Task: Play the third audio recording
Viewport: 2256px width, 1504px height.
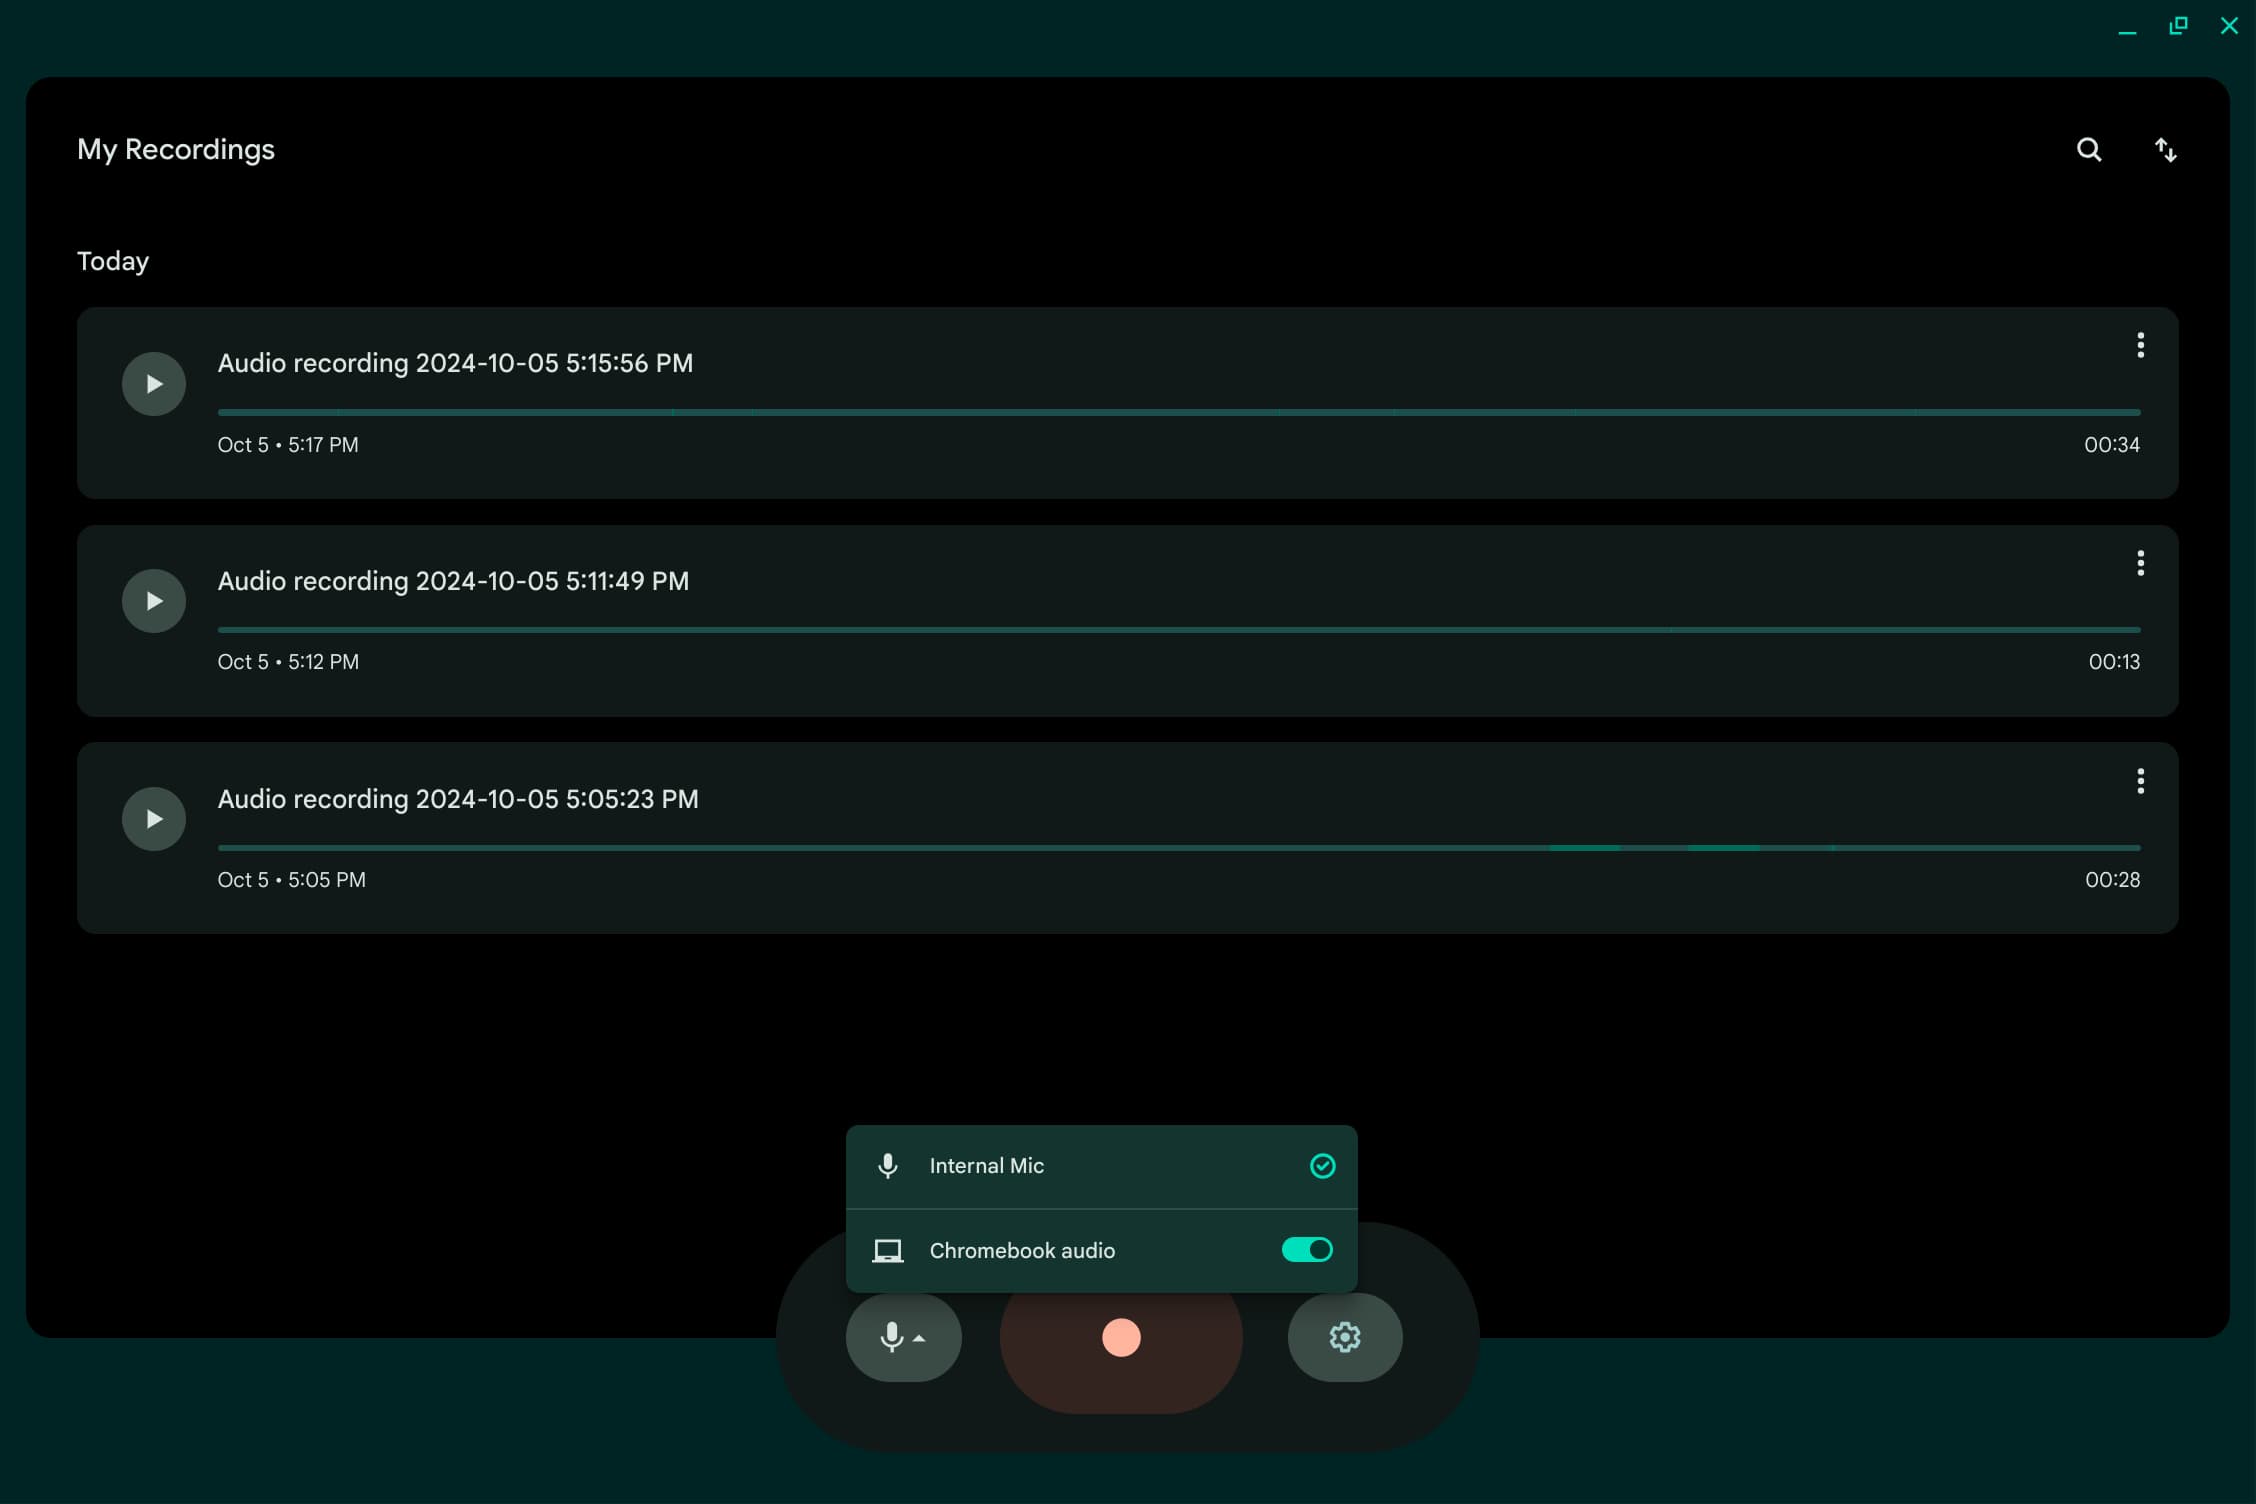Action: [153, 819]
